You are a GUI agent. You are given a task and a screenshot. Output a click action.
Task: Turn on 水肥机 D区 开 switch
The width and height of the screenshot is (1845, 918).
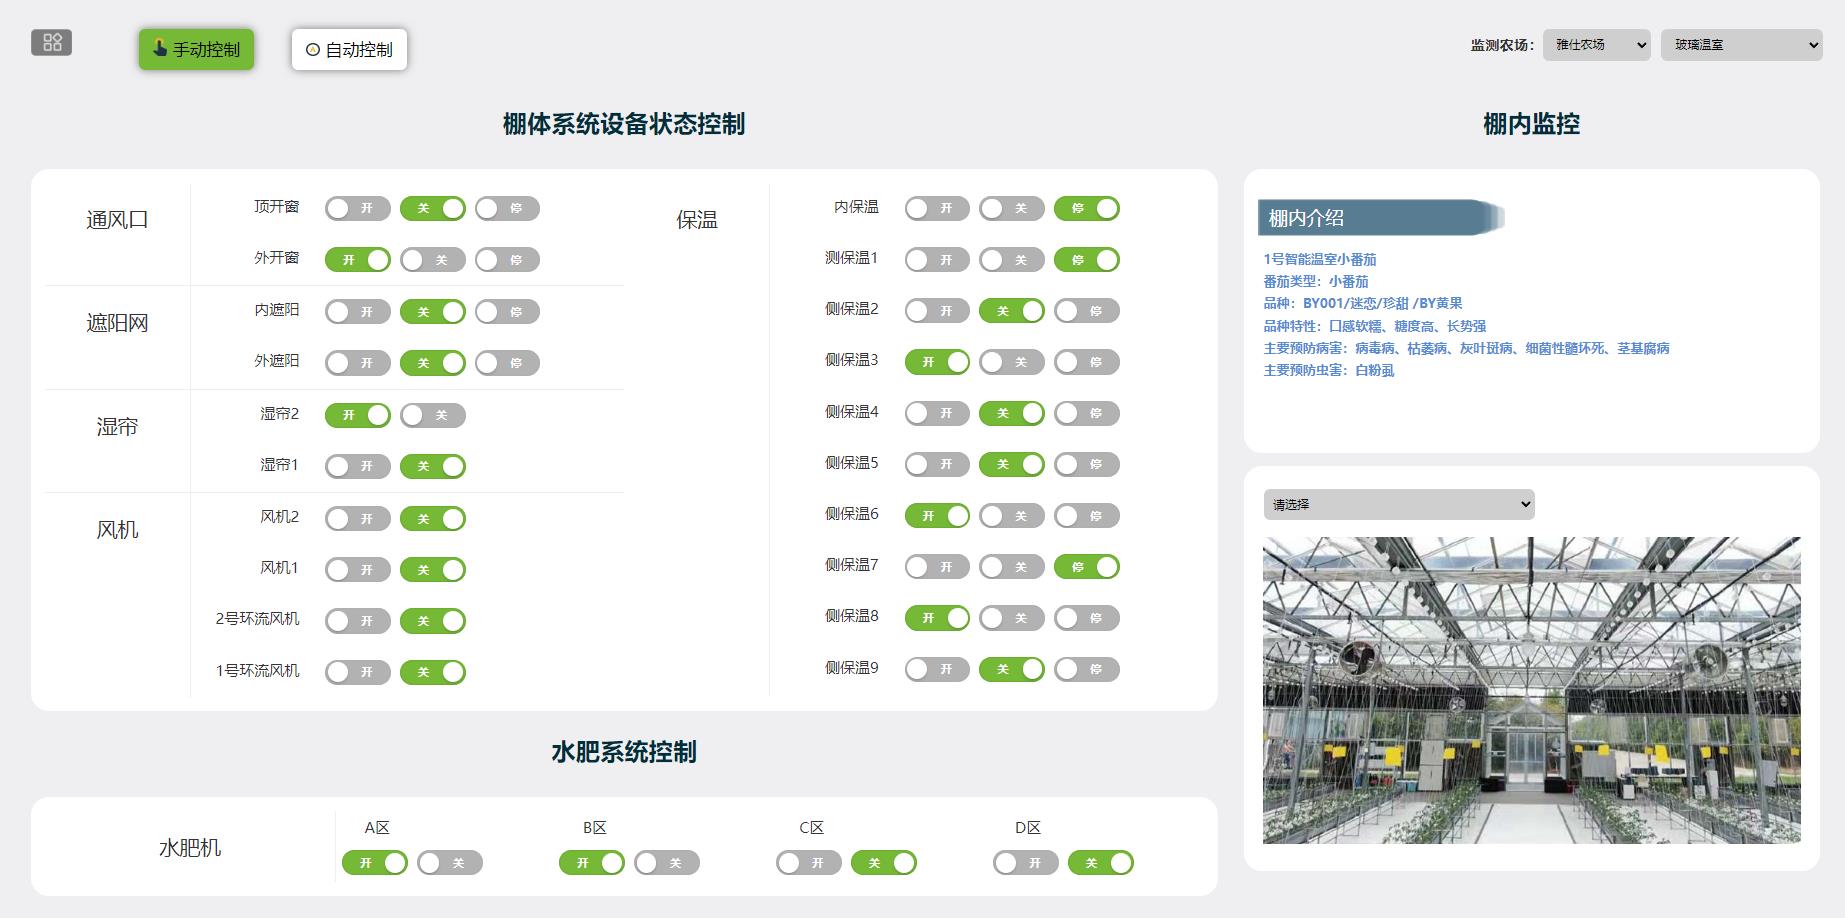[x=1026, y=863]
